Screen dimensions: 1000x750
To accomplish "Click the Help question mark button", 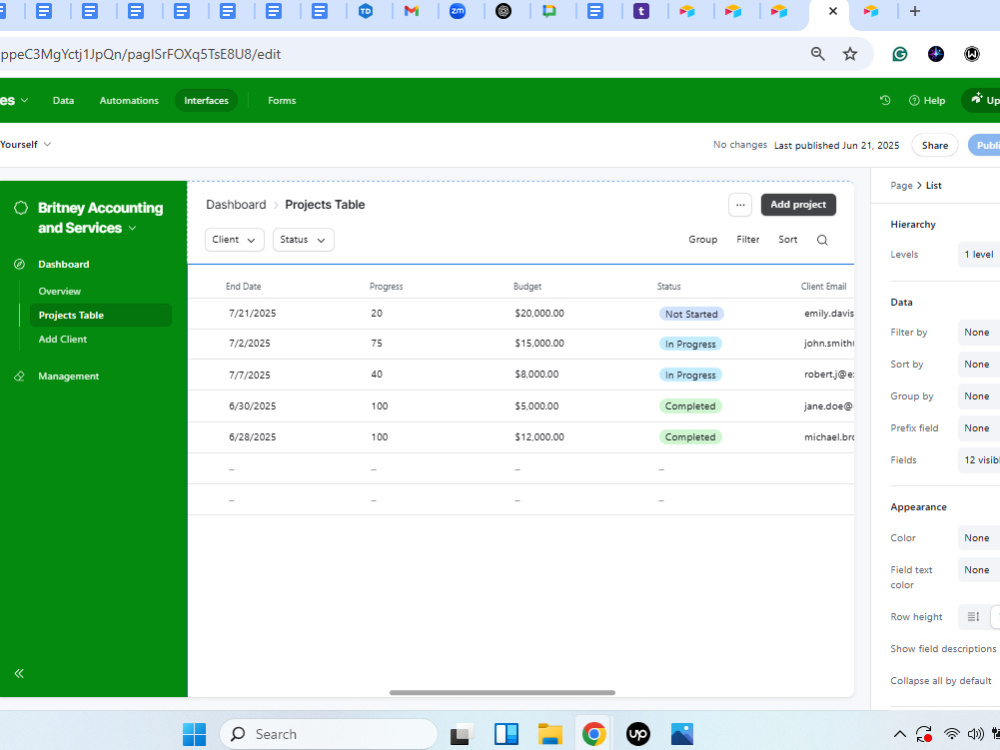I will tap(927, 101).
